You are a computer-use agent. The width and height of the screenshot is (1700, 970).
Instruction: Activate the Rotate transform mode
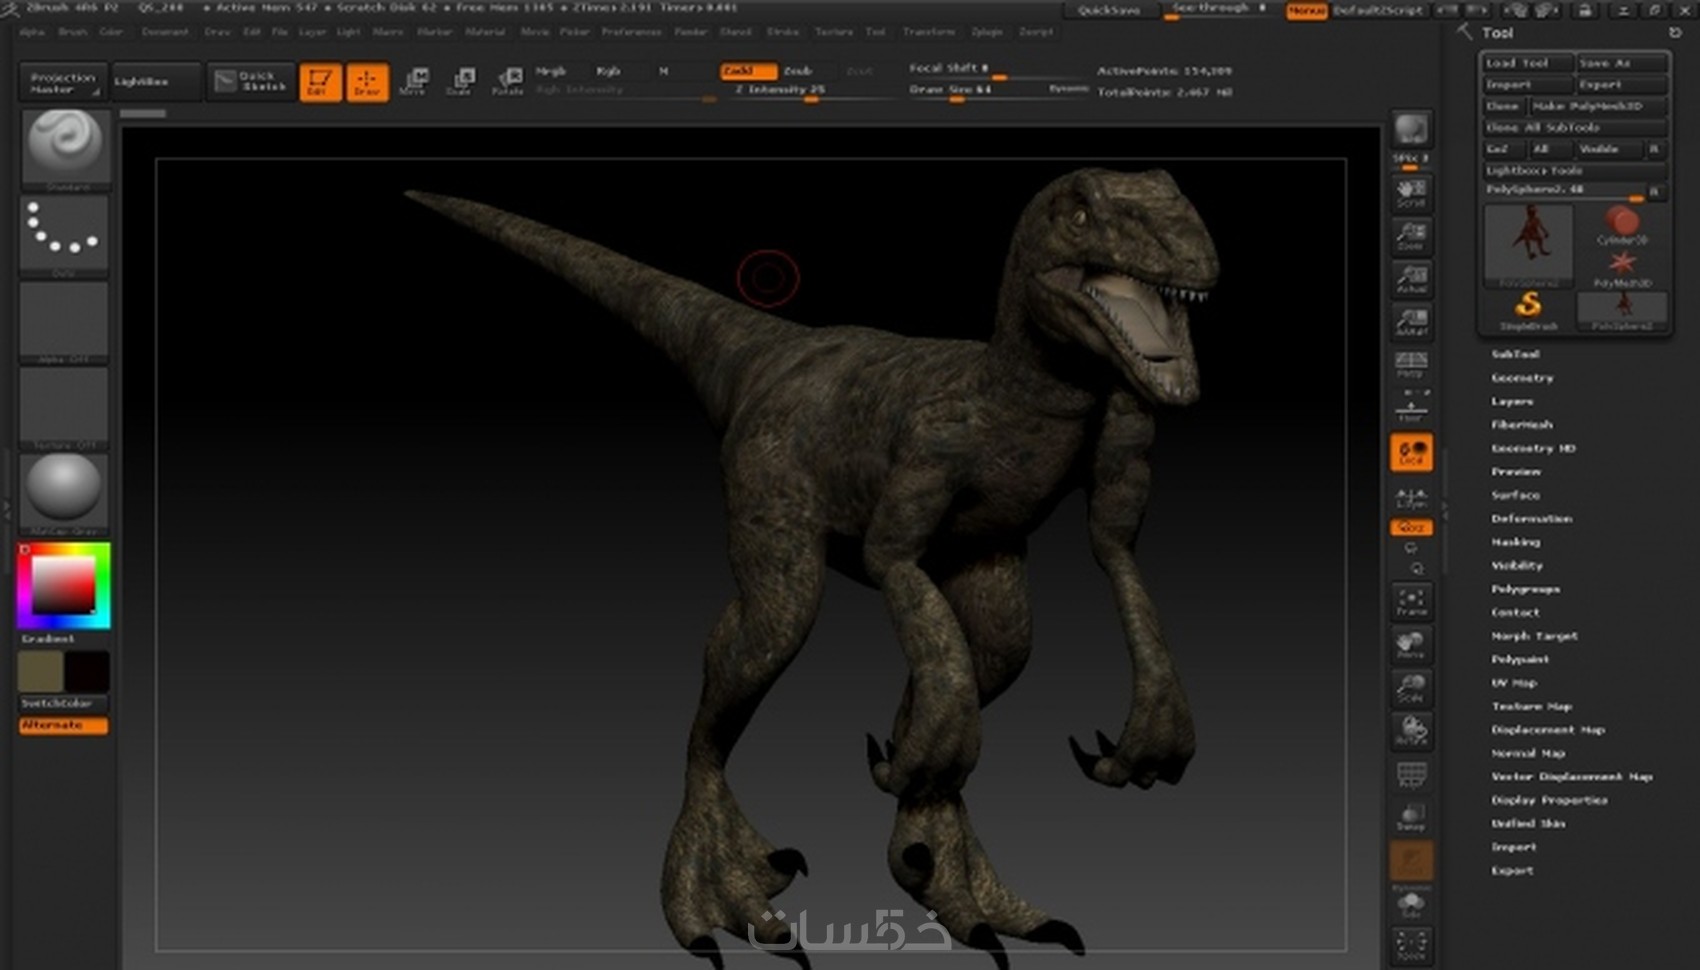click(508, 81)
